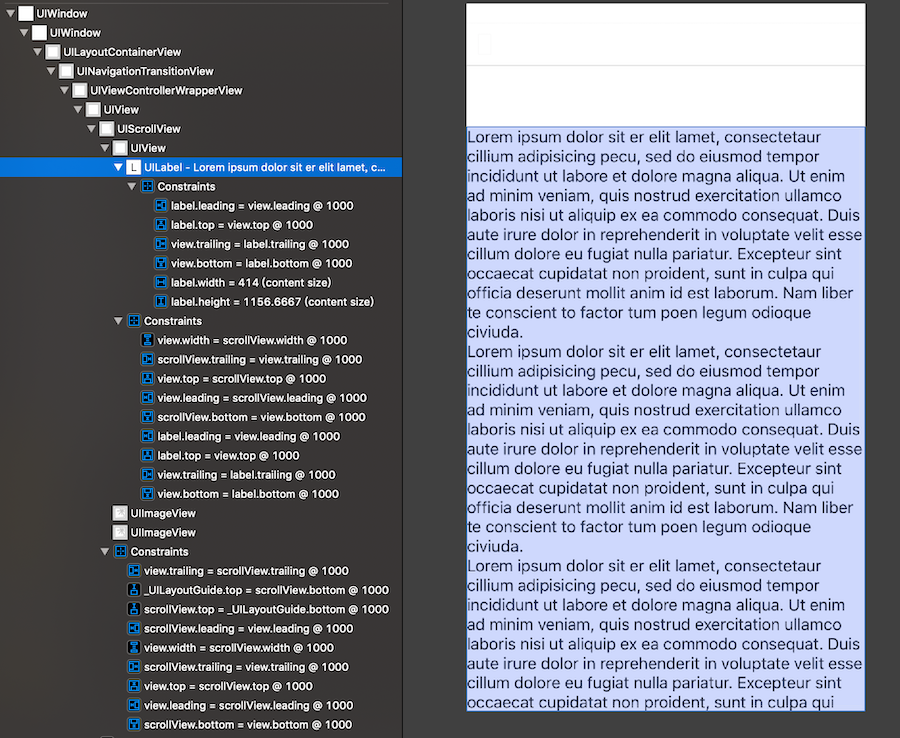Click the UINavigationTransitionView view icon
Viewport: 900px width, 738px height.
click(67, 71)
